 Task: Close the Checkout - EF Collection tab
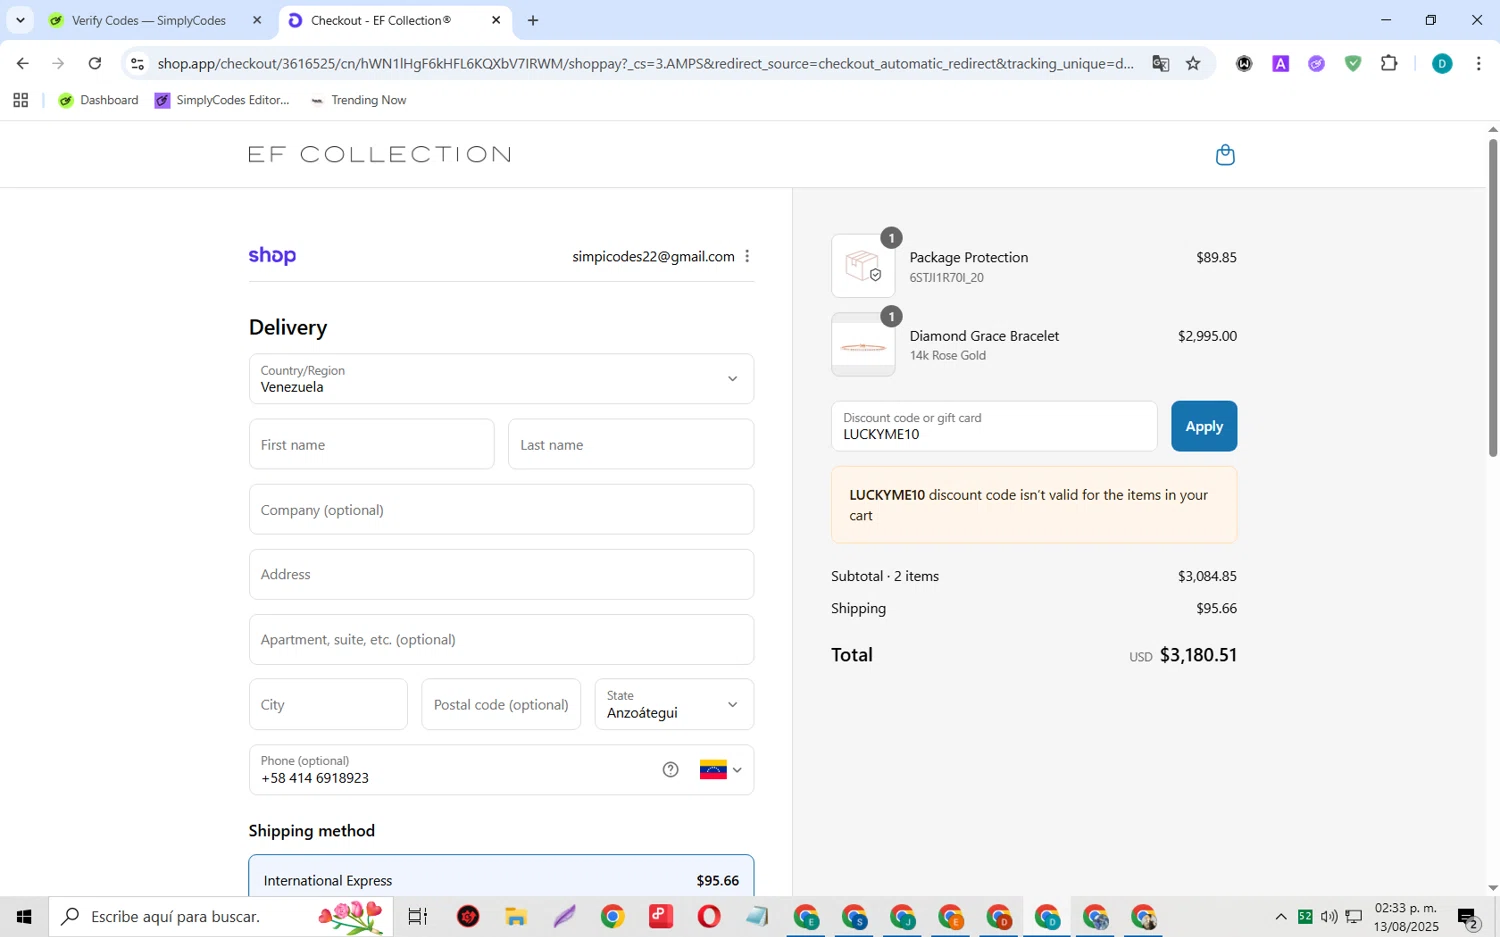496,20
